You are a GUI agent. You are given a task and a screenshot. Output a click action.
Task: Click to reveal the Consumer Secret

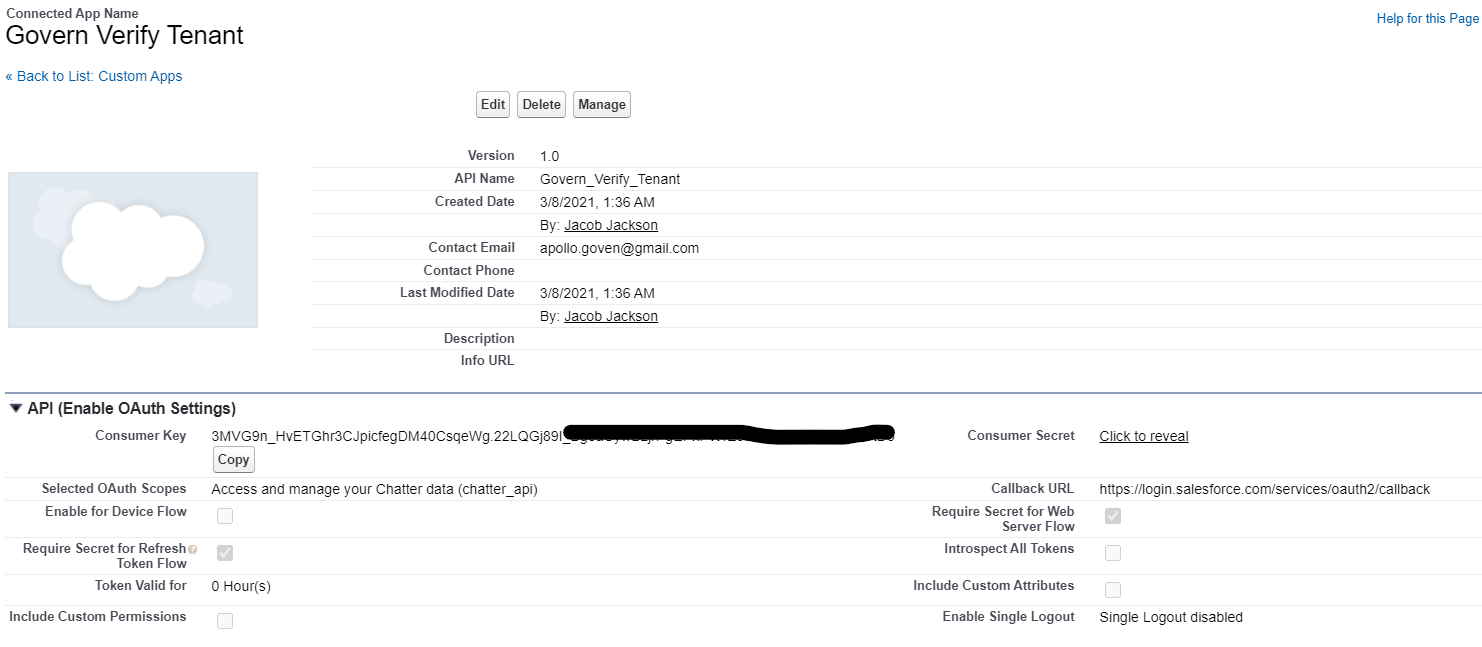point(1144,436)
